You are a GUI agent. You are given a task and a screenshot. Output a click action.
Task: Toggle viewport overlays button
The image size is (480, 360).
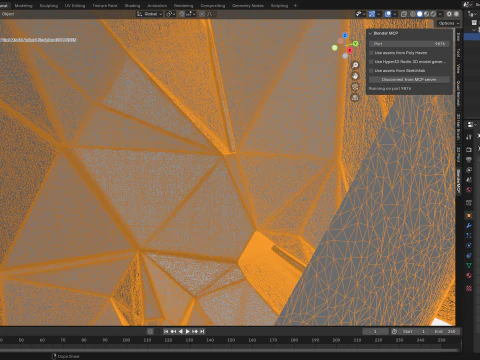click(388, 14)
